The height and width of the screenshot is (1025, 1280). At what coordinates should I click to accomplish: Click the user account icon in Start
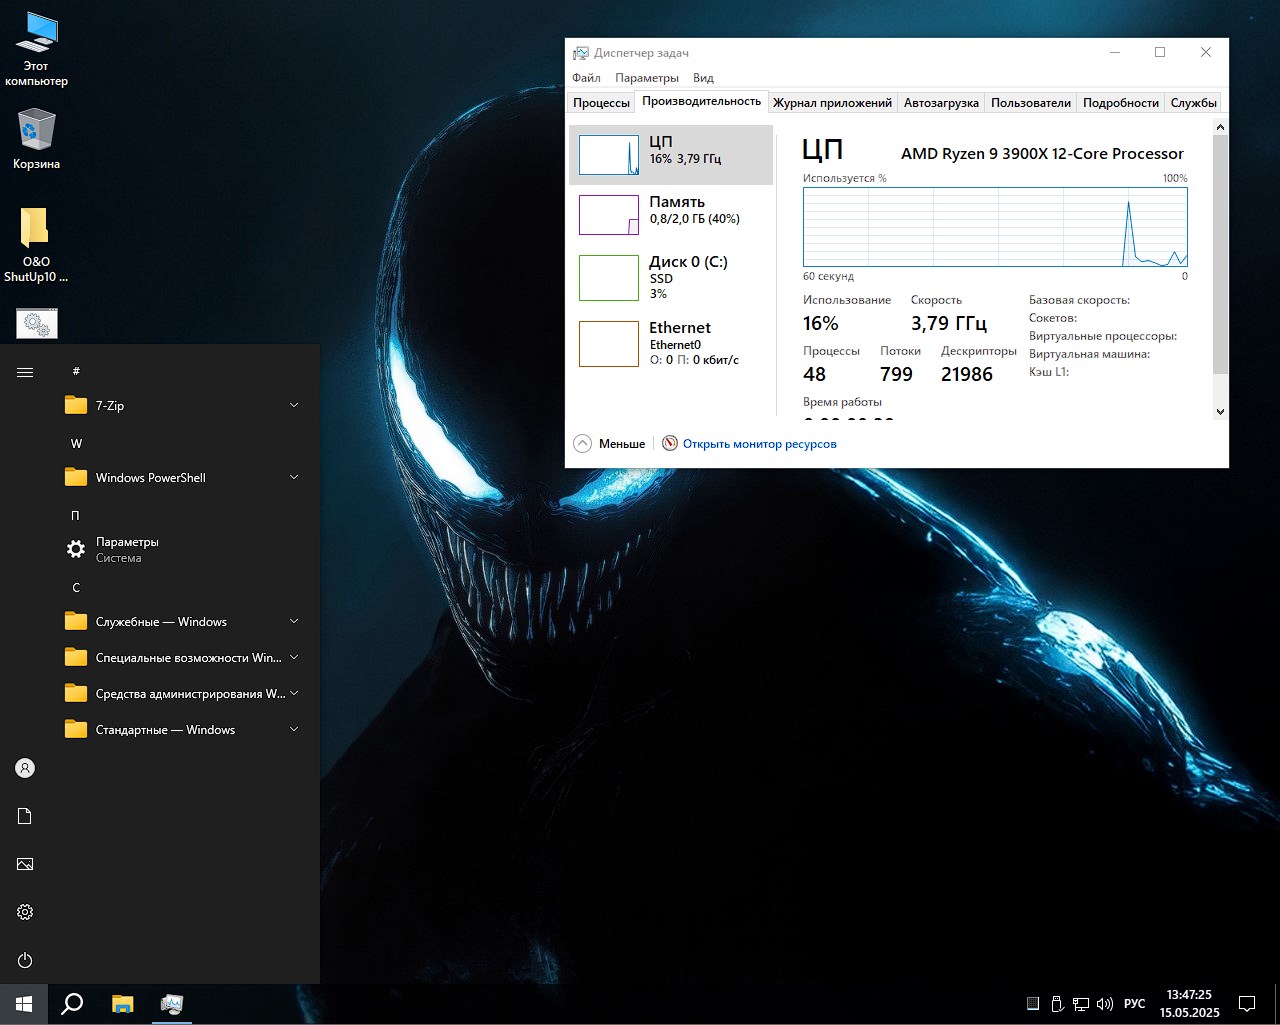click(25, 768)
